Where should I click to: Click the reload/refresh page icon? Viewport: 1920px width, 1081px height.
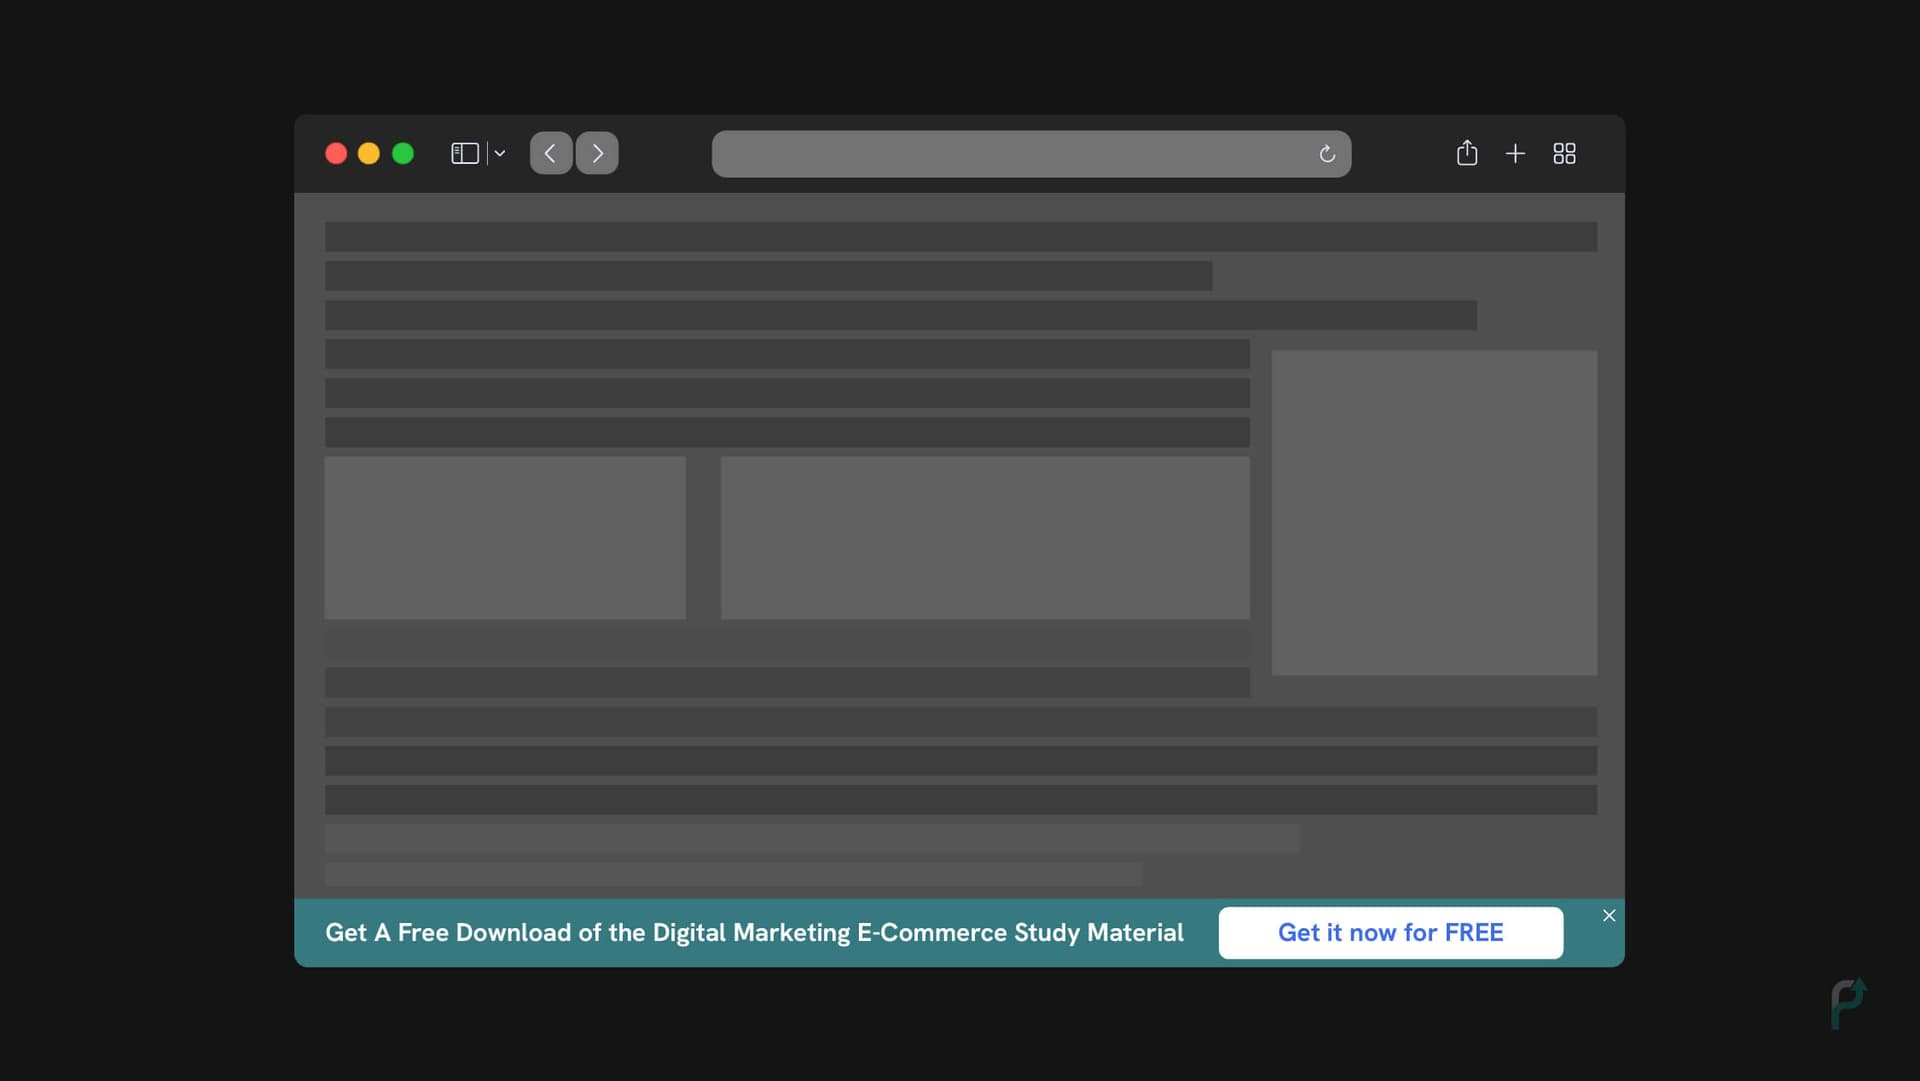point(1327,153)
